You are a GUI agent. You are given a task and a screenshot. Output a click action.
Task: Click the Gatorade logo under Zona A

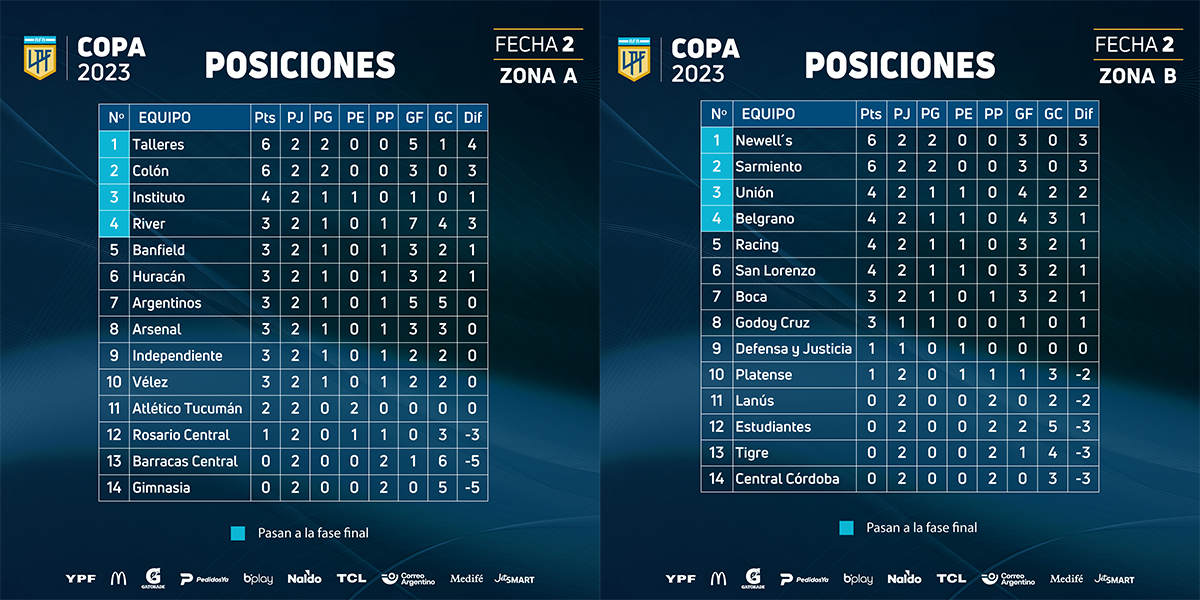tap(153, 578)
